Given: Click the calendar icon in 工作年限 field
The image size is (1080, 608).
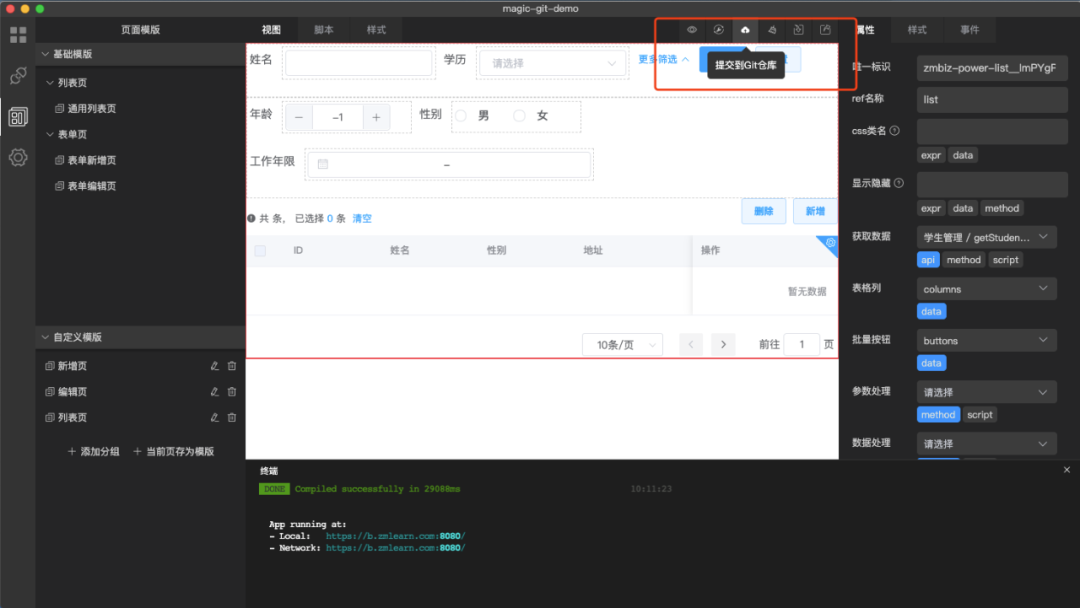Looking at the screenshot, I should (323, 164).
